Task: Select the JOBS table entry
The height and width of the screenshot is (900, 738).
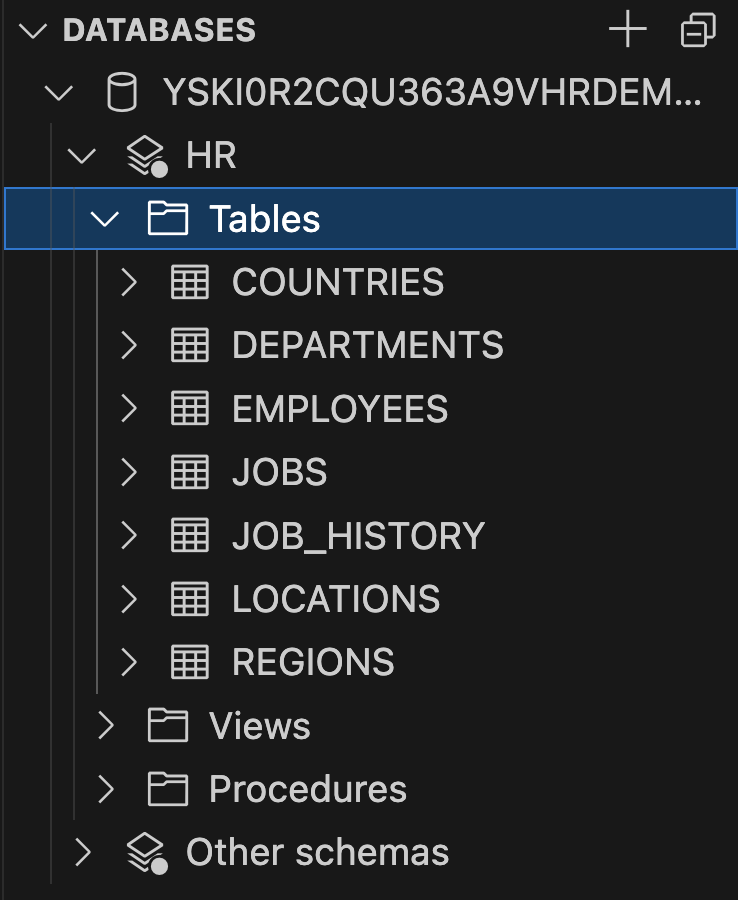Action: point(277,471)
